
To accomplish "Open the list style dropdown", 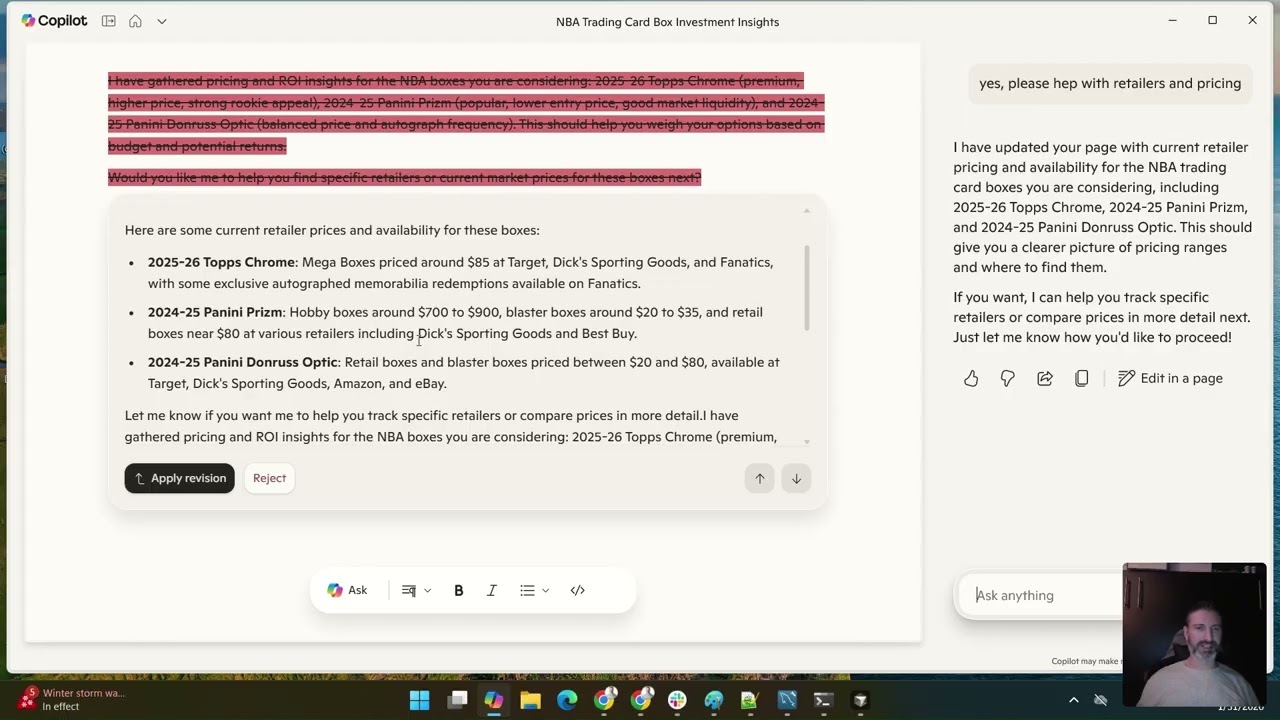I will click(x=534, y=590).
